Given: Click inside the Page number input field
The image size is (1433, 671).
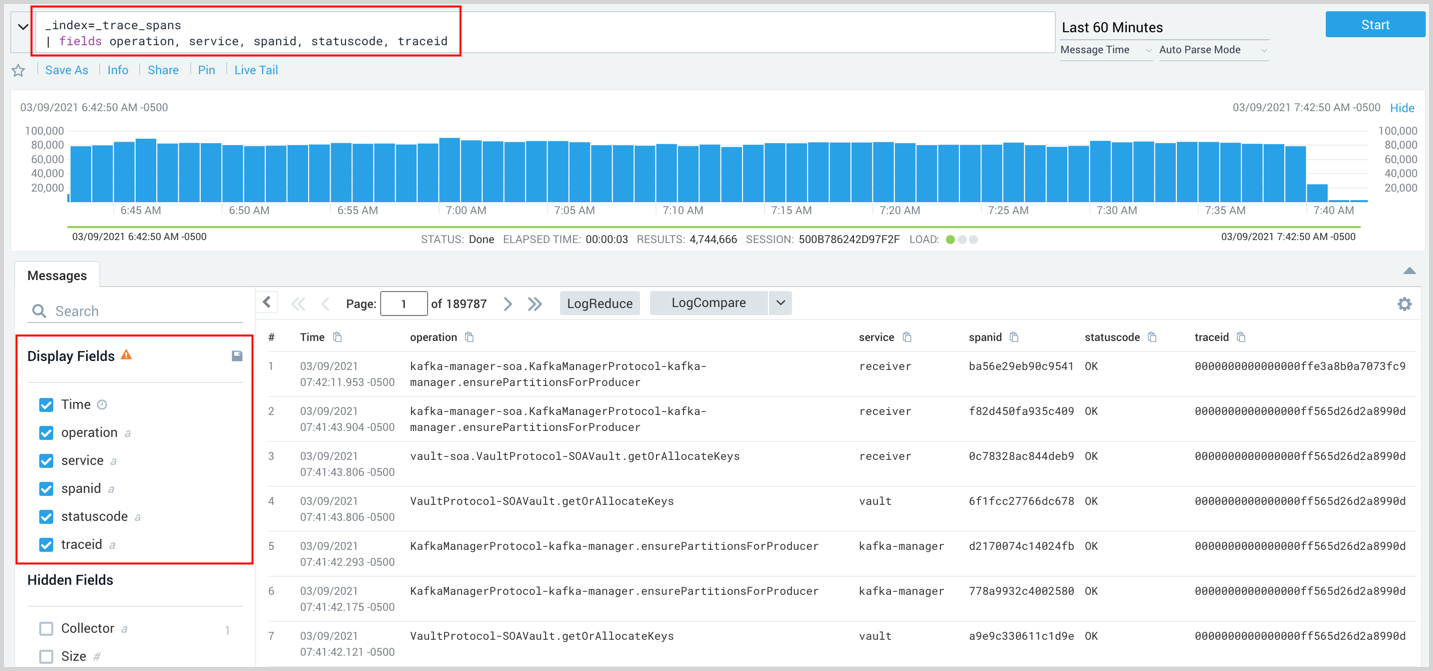Looking at the screenshot, I should tap(404, 302).
